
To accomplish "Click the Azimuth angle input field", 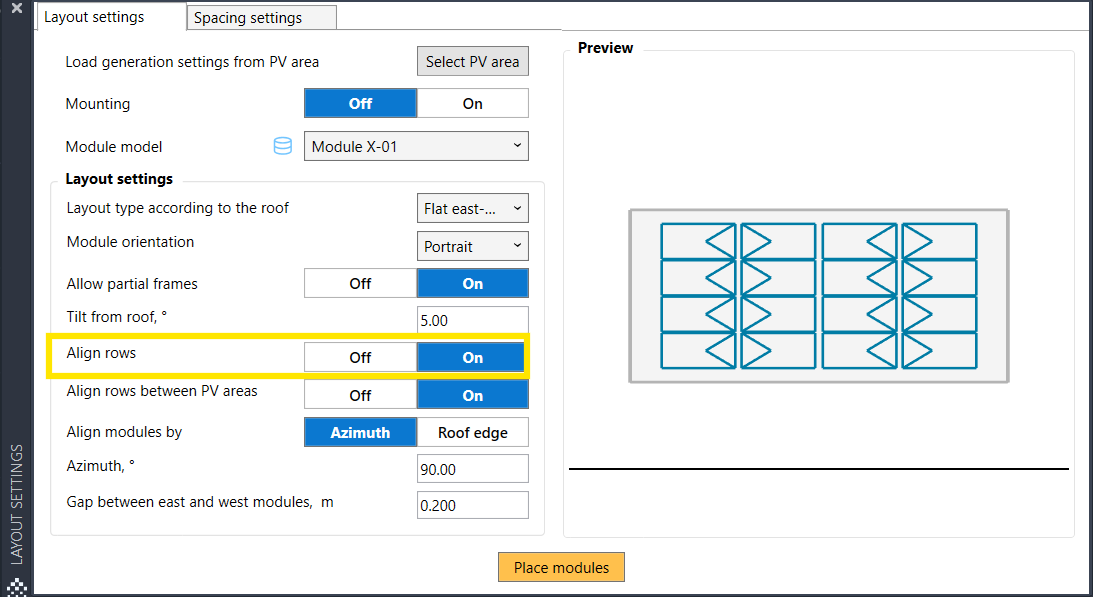I will point(473,469).
